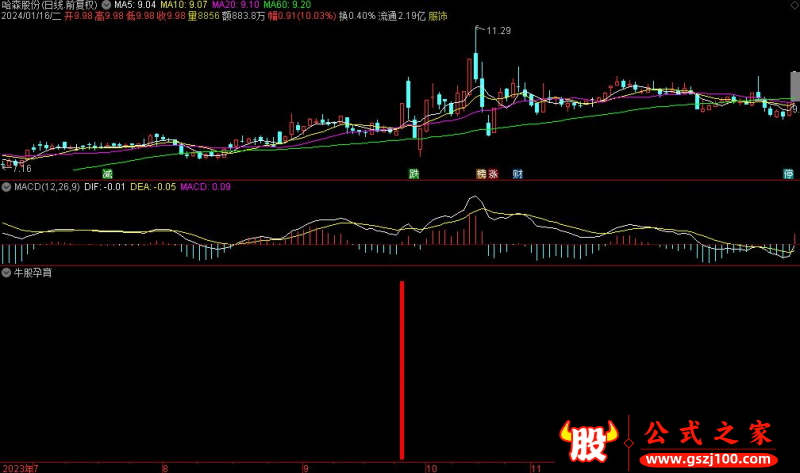Select the MA60: 9.20 label
800x473 pixels.
287,5
